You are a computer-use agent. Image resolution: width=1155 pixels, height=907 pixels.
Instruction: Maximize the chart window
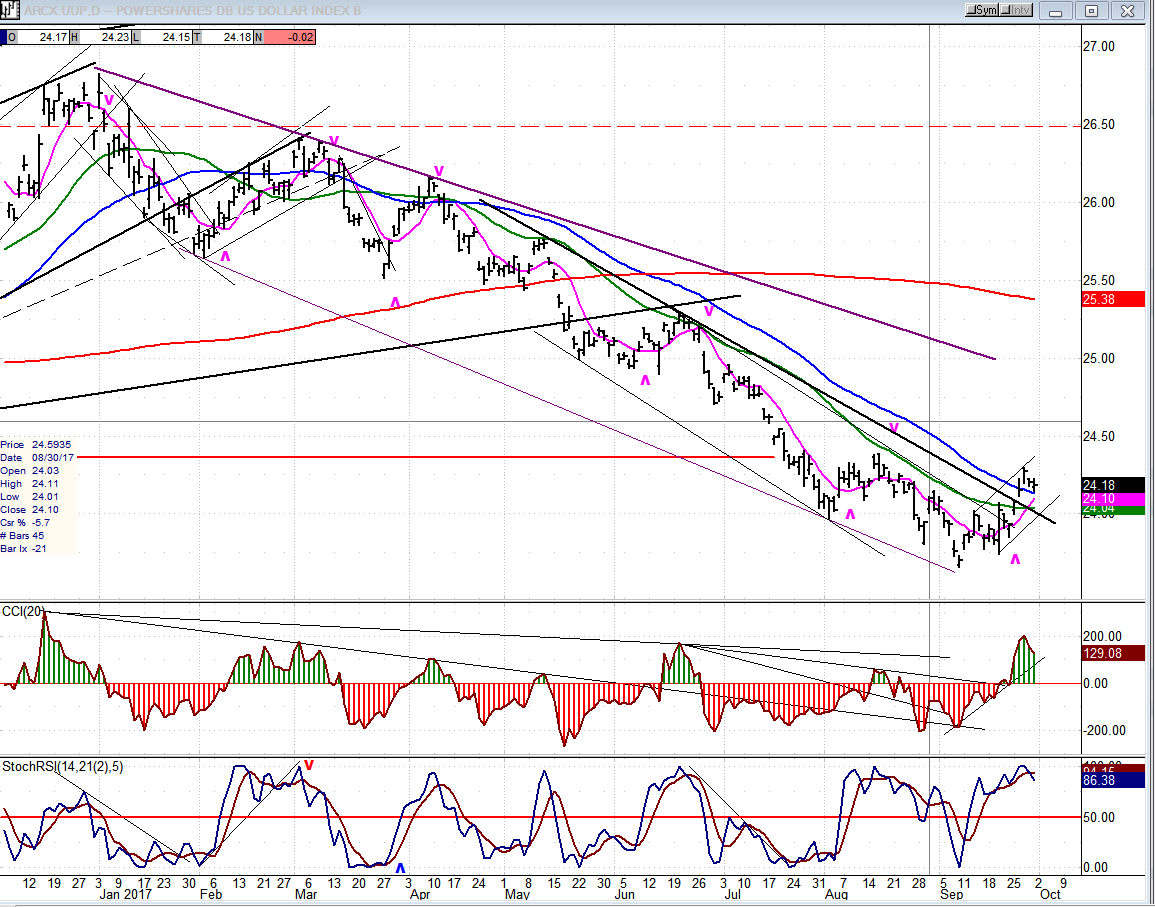[x=1092, y=10]
